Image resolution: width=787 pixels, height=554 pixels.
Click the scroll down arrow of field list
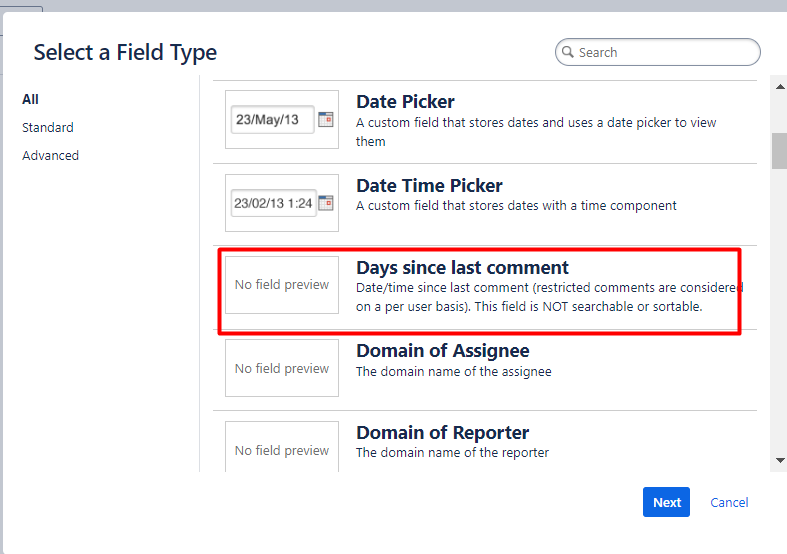(x=780, y=460)
